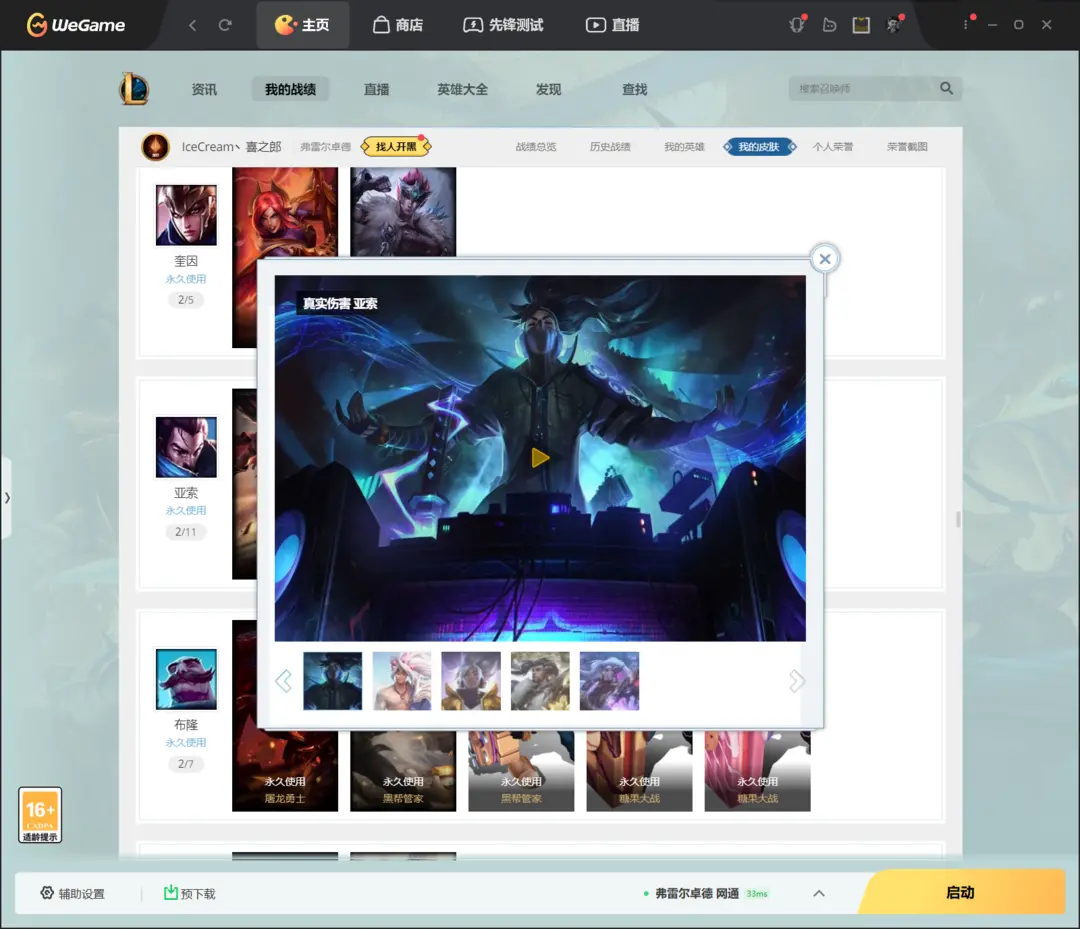Click the 16+ CADPA age rating badge
This screenshot has width=1080, height=929.
pyautogui.click(x=40, y=815)
